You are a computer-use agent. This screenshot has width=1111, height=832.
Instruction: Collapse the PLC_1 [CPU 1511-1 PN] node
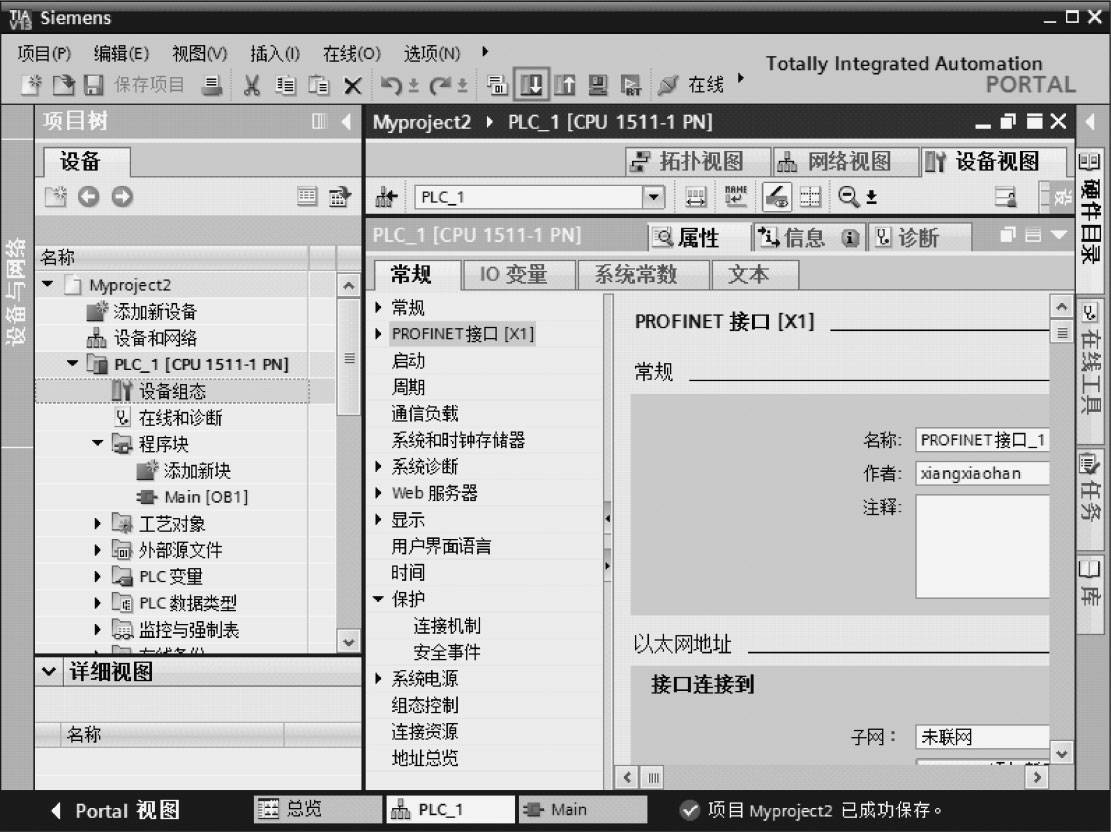[x=72, y=364]
